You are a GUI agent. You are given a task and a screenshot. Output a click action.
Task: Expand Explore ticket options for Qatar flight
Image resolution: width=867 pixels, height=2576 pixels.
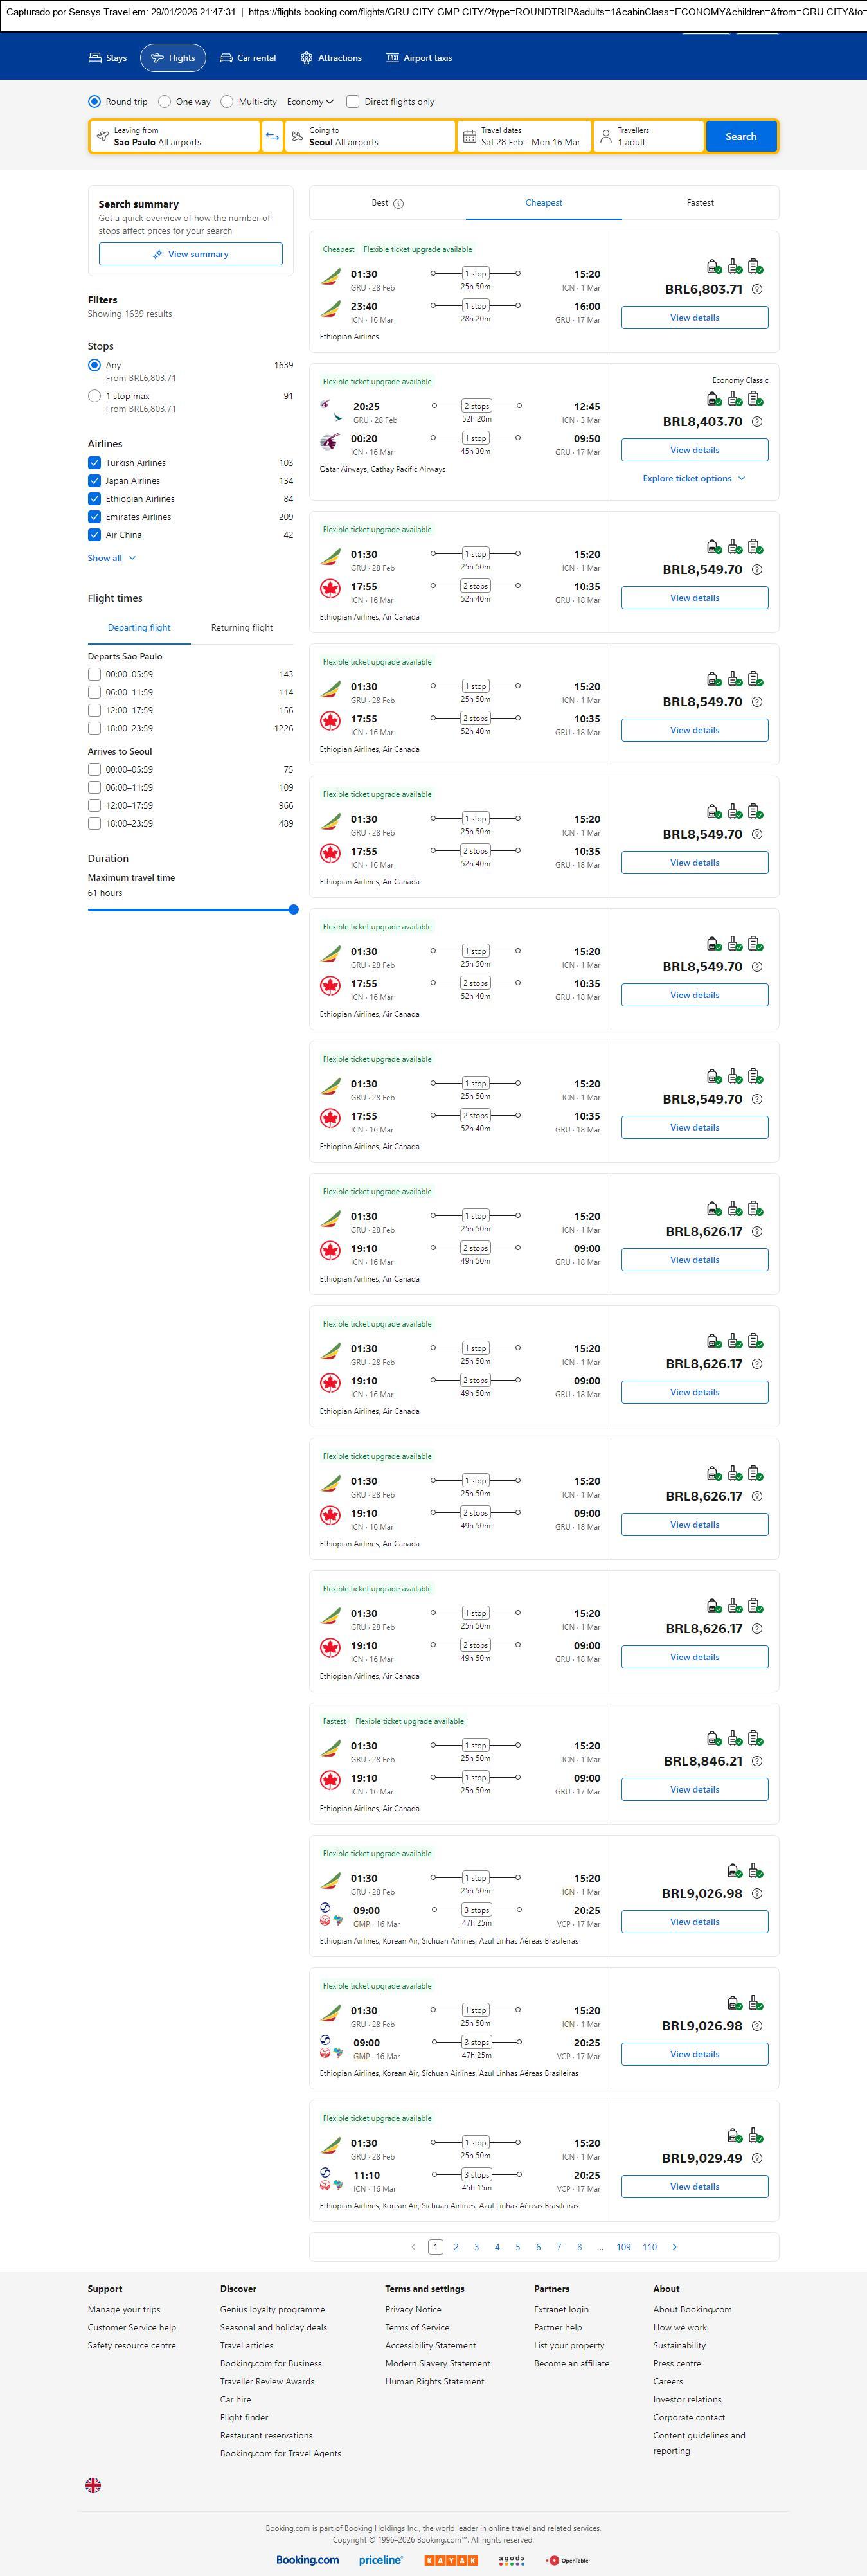(693, 479)
